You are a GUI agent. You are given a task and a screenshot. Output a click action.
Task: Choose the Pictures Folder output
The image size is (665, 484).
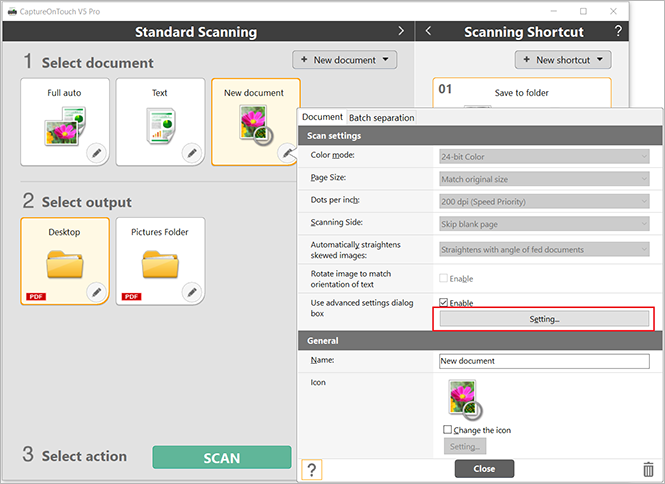160,261
